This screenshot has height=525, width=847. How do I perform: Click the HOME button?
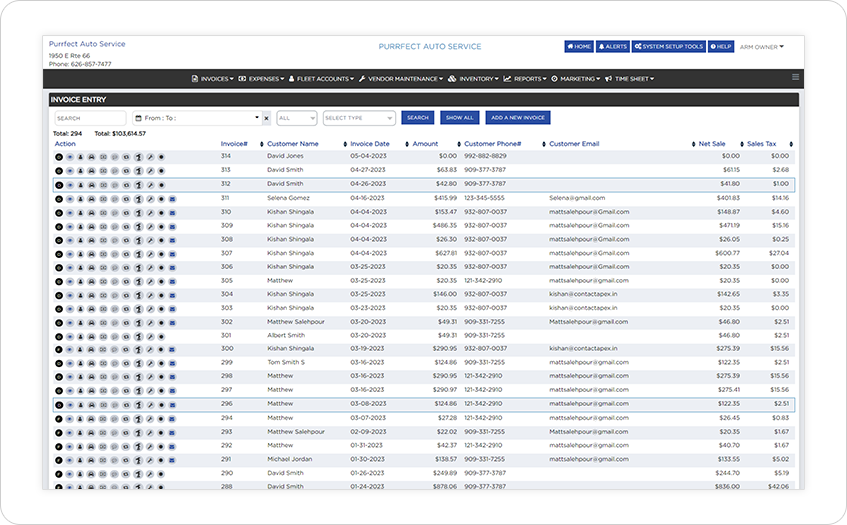[579, 47]
